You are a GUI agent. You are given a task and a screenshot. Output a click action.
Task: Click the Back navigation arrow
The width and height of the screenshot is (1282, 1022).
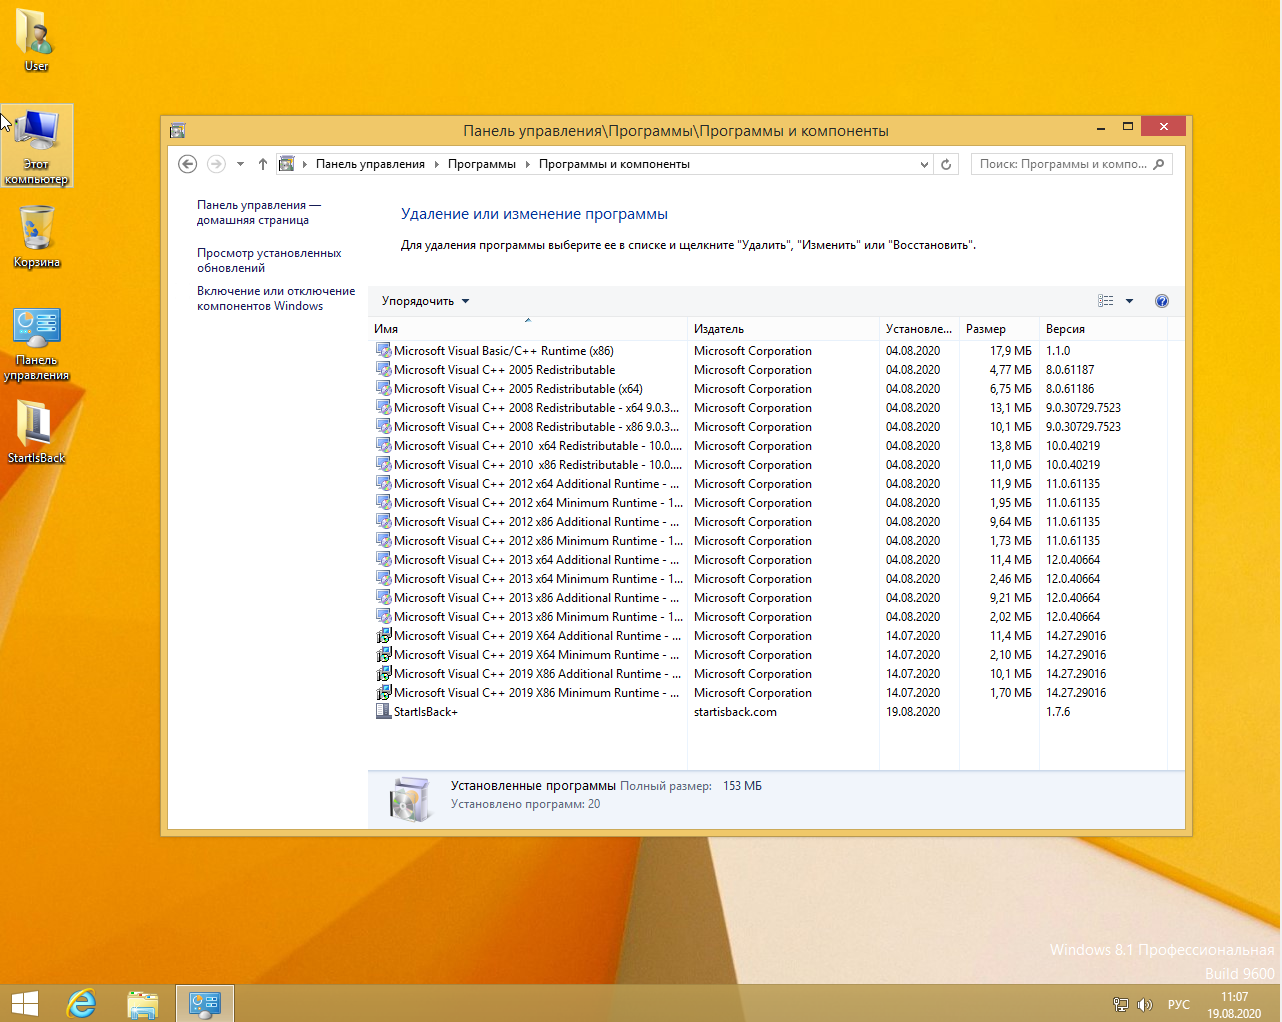pos(187,164)
